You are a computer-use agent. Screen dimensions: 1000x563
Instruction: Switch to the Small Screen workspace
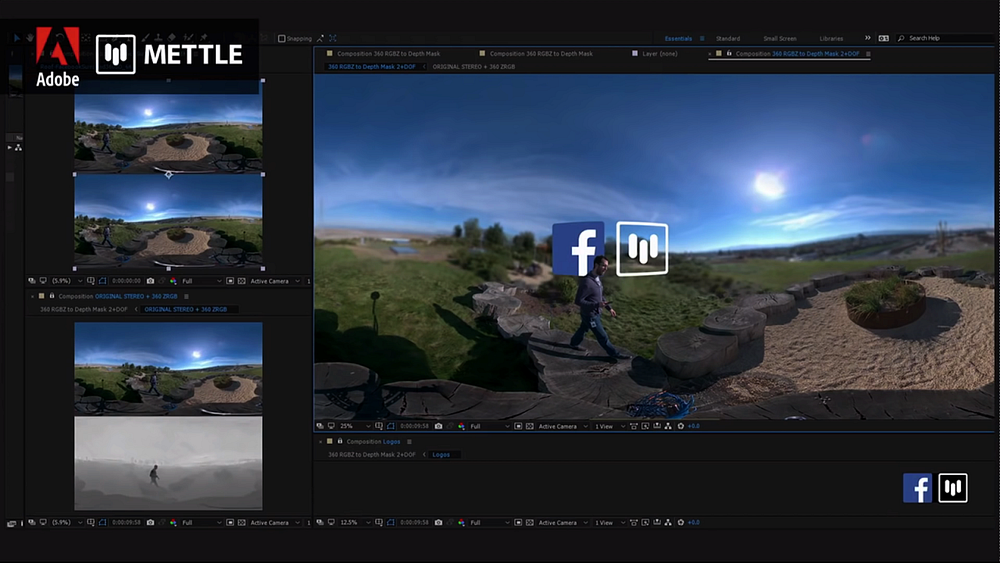[779, 38]
